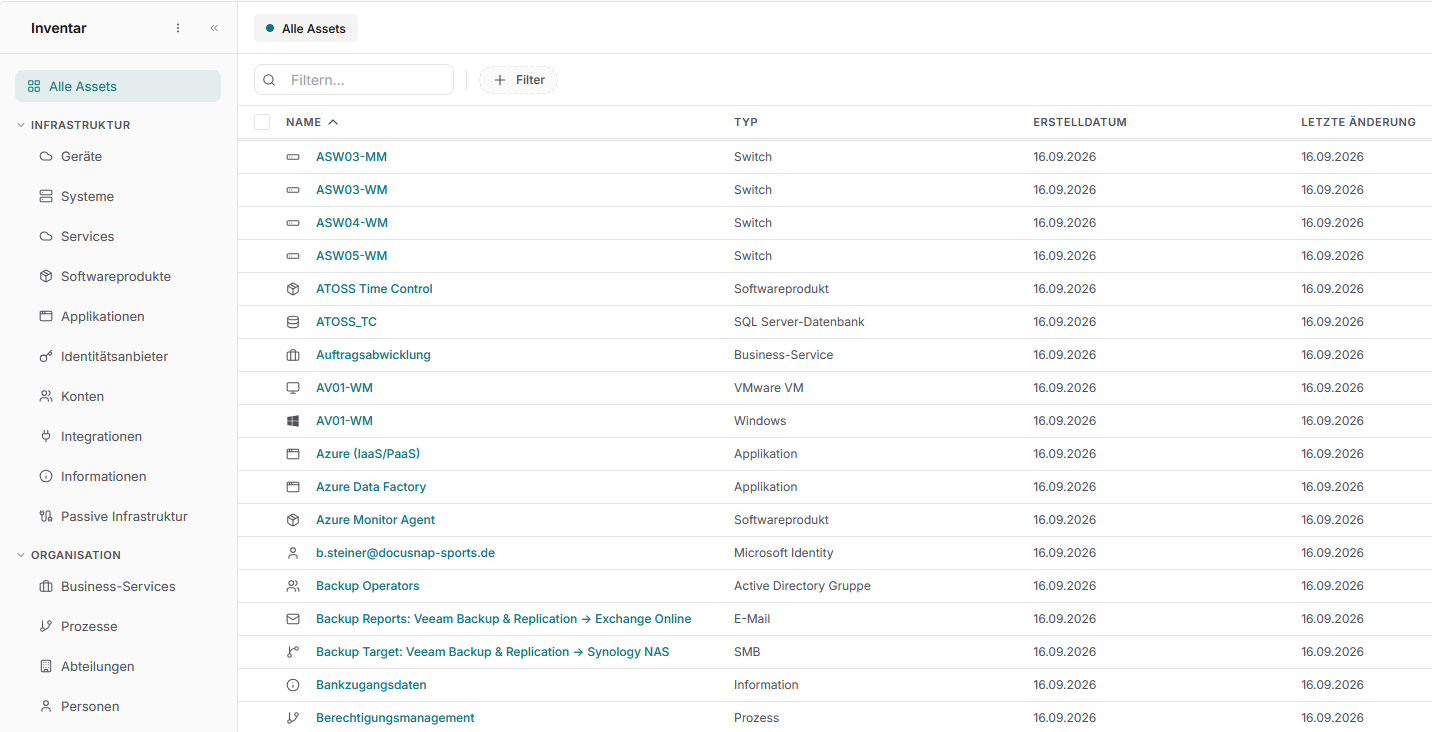The width and height of the screenshot is (1432, 732).
Task: Sort by the NAME column header
Action: pyautogui.click(x=312, y=122)
